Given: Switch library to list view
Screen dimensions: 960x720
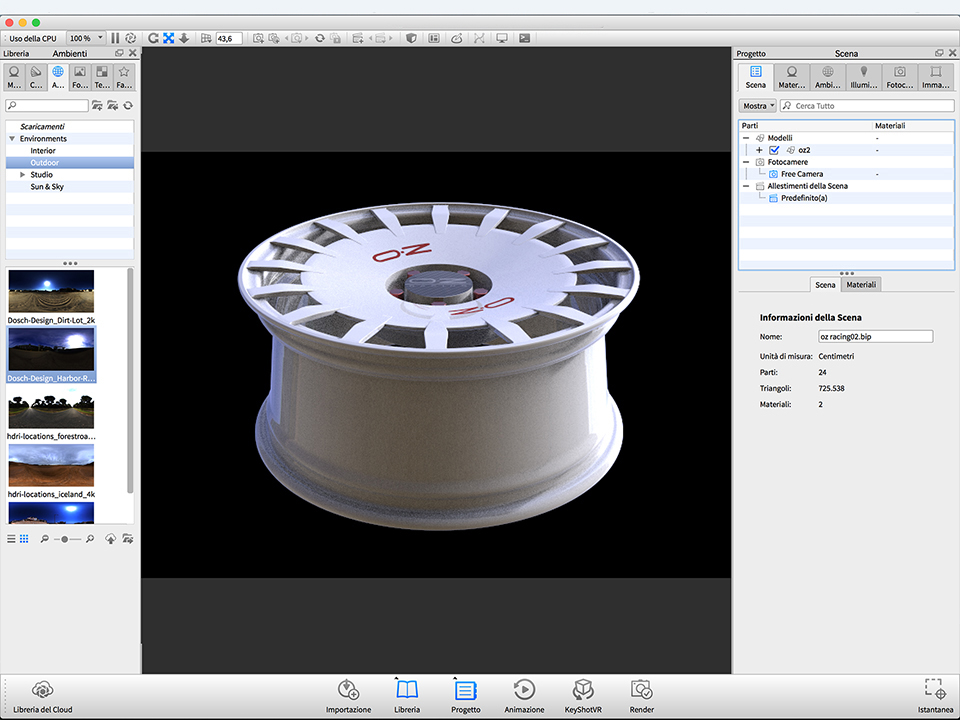Looking at the screenshot, I should click(x=11, y=539).
